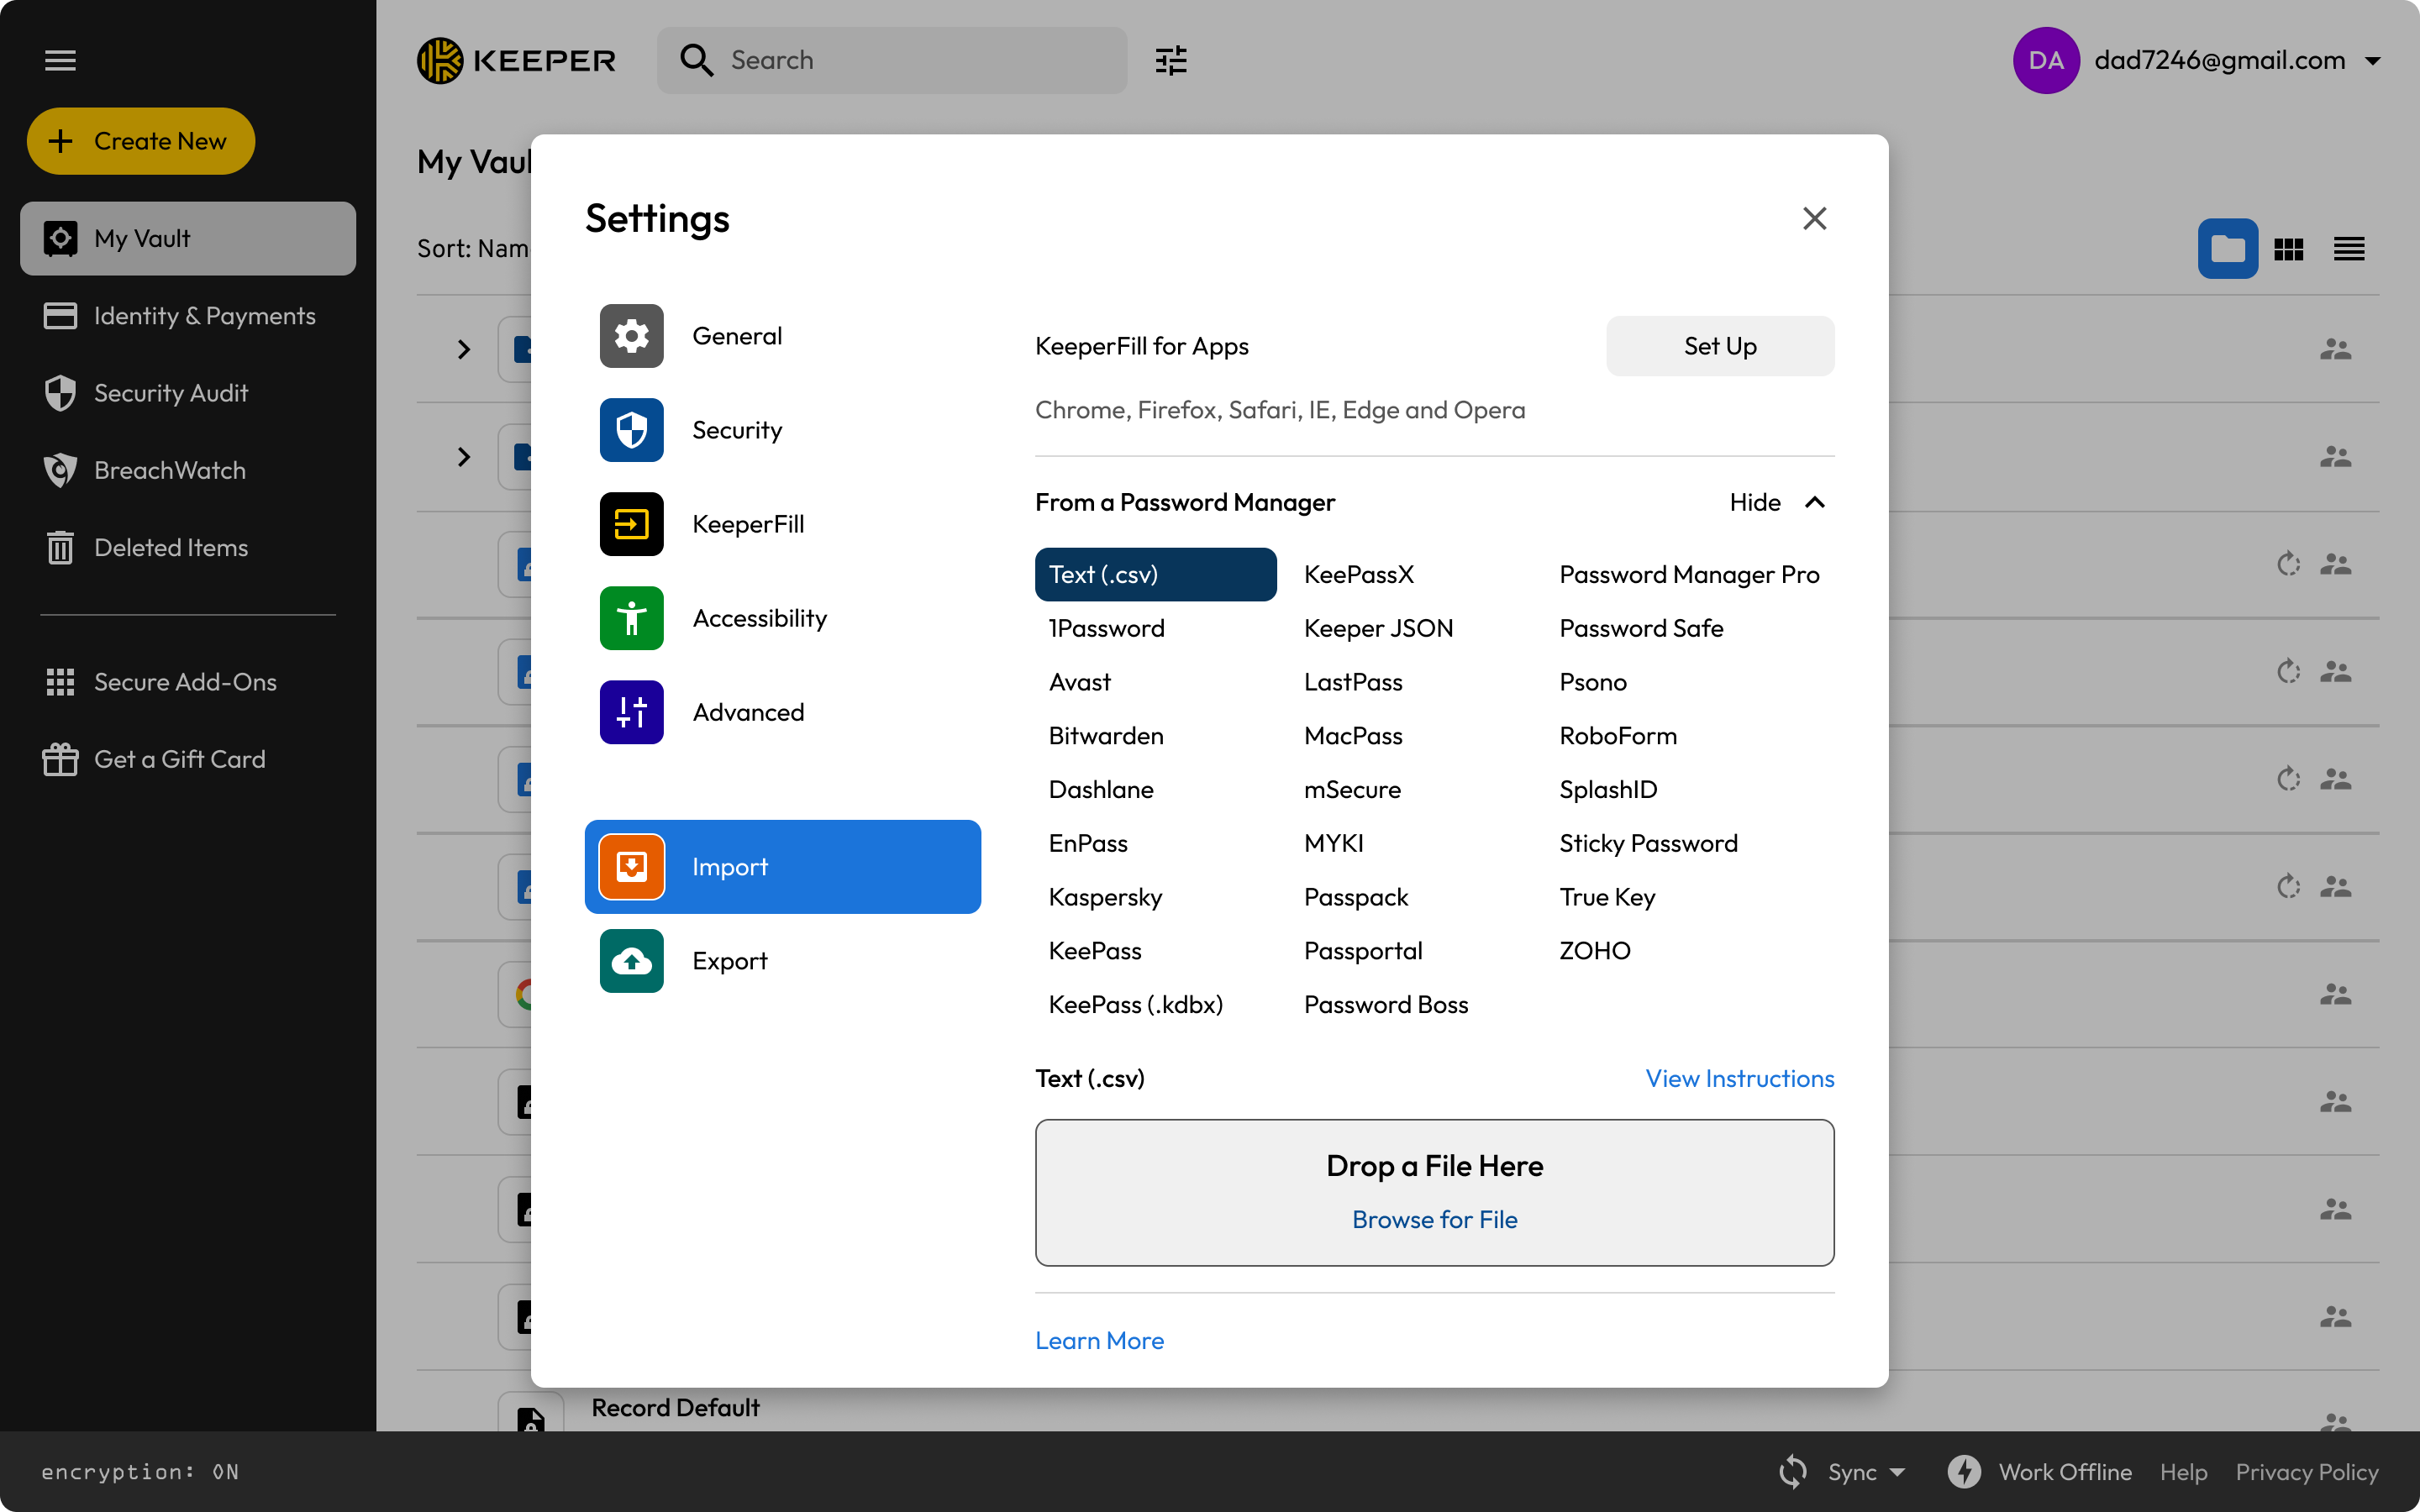Open account email dropdown arrow

pyautogui.click(x=2372, y=61)
